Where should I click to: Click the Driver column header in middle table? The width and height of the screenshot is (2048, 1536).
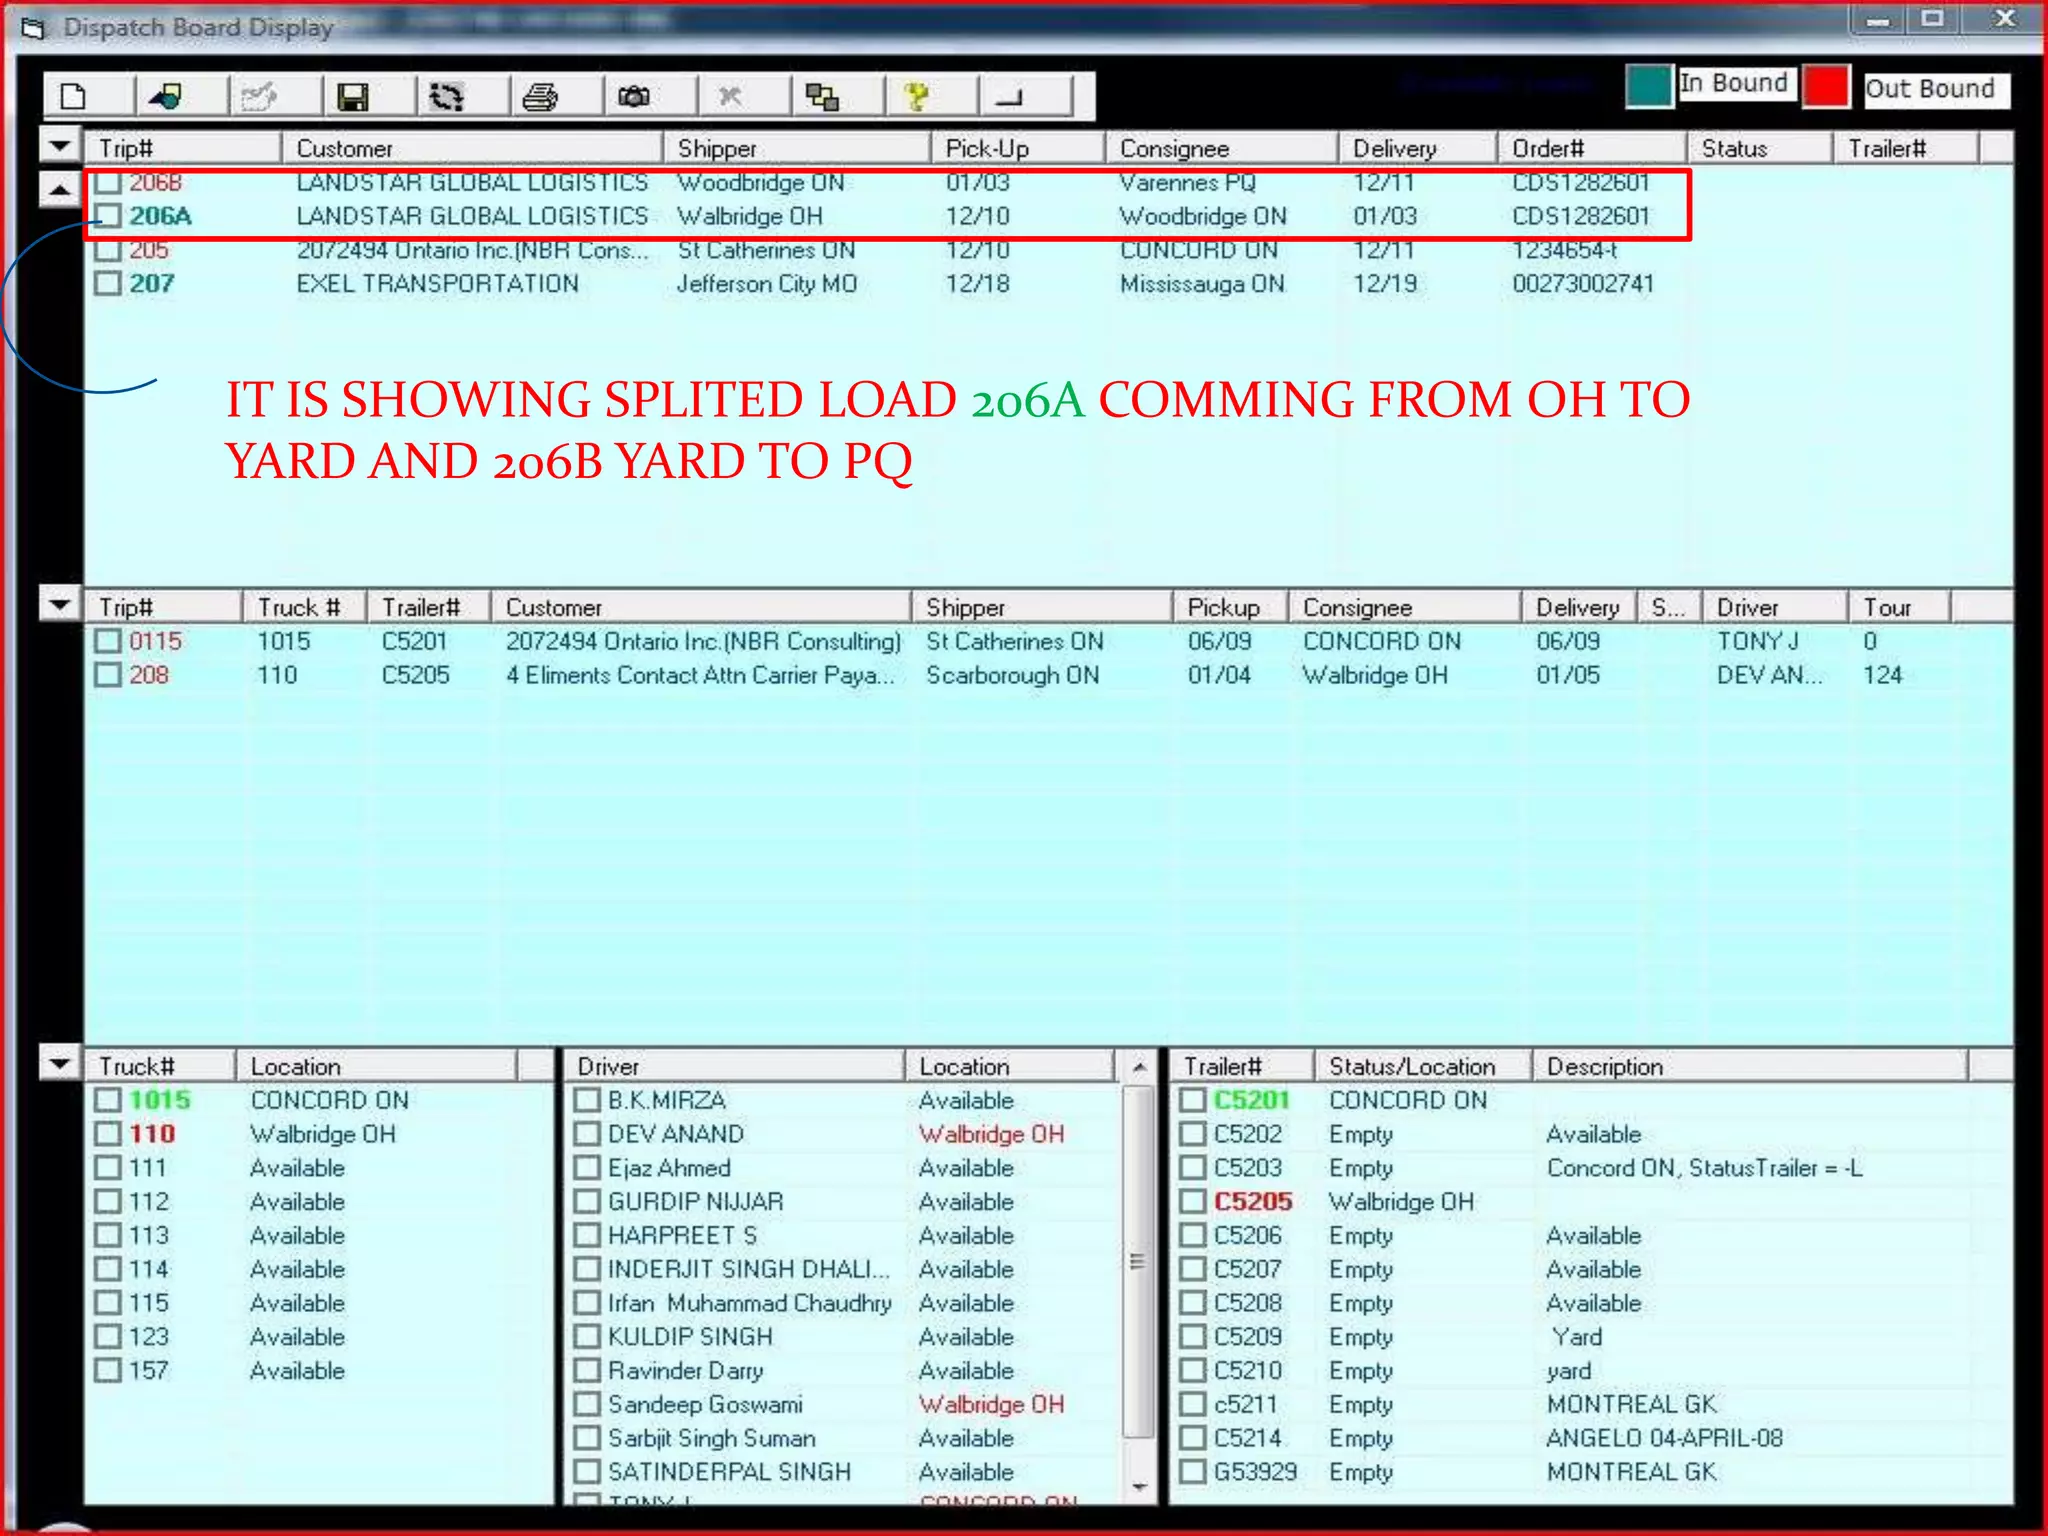[x=1774, y=607]
